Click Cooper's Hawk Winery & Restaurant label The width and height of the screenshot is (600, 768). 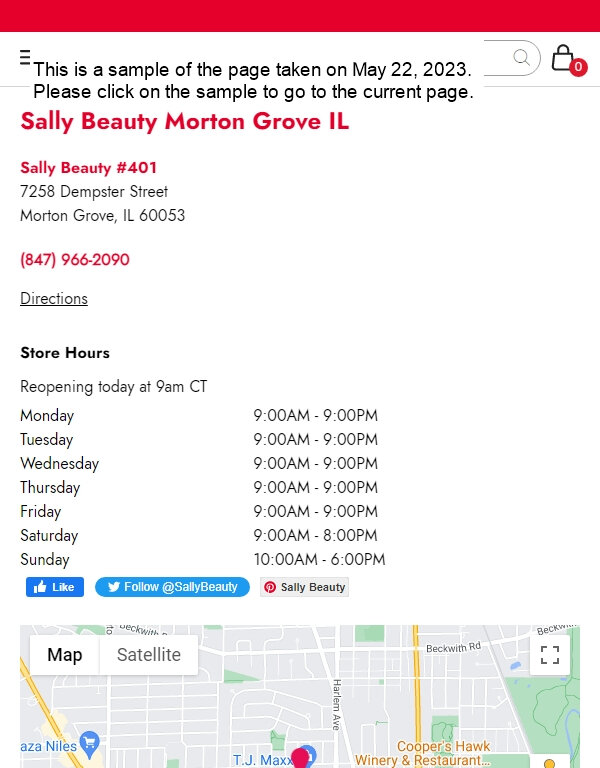[422, 753]
